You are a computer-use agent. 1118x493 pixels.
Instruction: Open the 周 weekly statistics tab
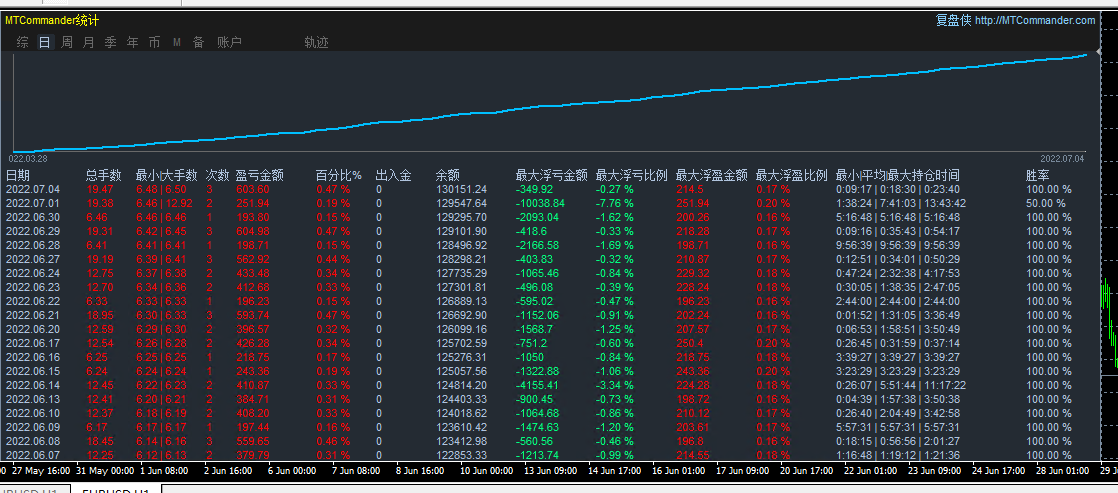[66, 43]
